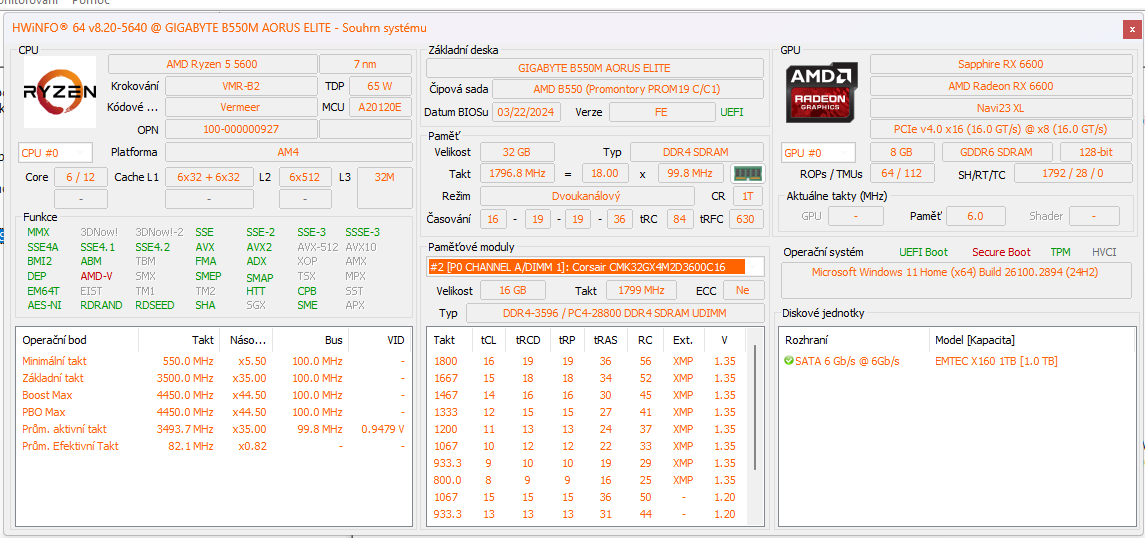Click the AMD Radeon RX 6600 field
The width and height of the screenshot is (1145, 538).
(x=1000, y=86)
